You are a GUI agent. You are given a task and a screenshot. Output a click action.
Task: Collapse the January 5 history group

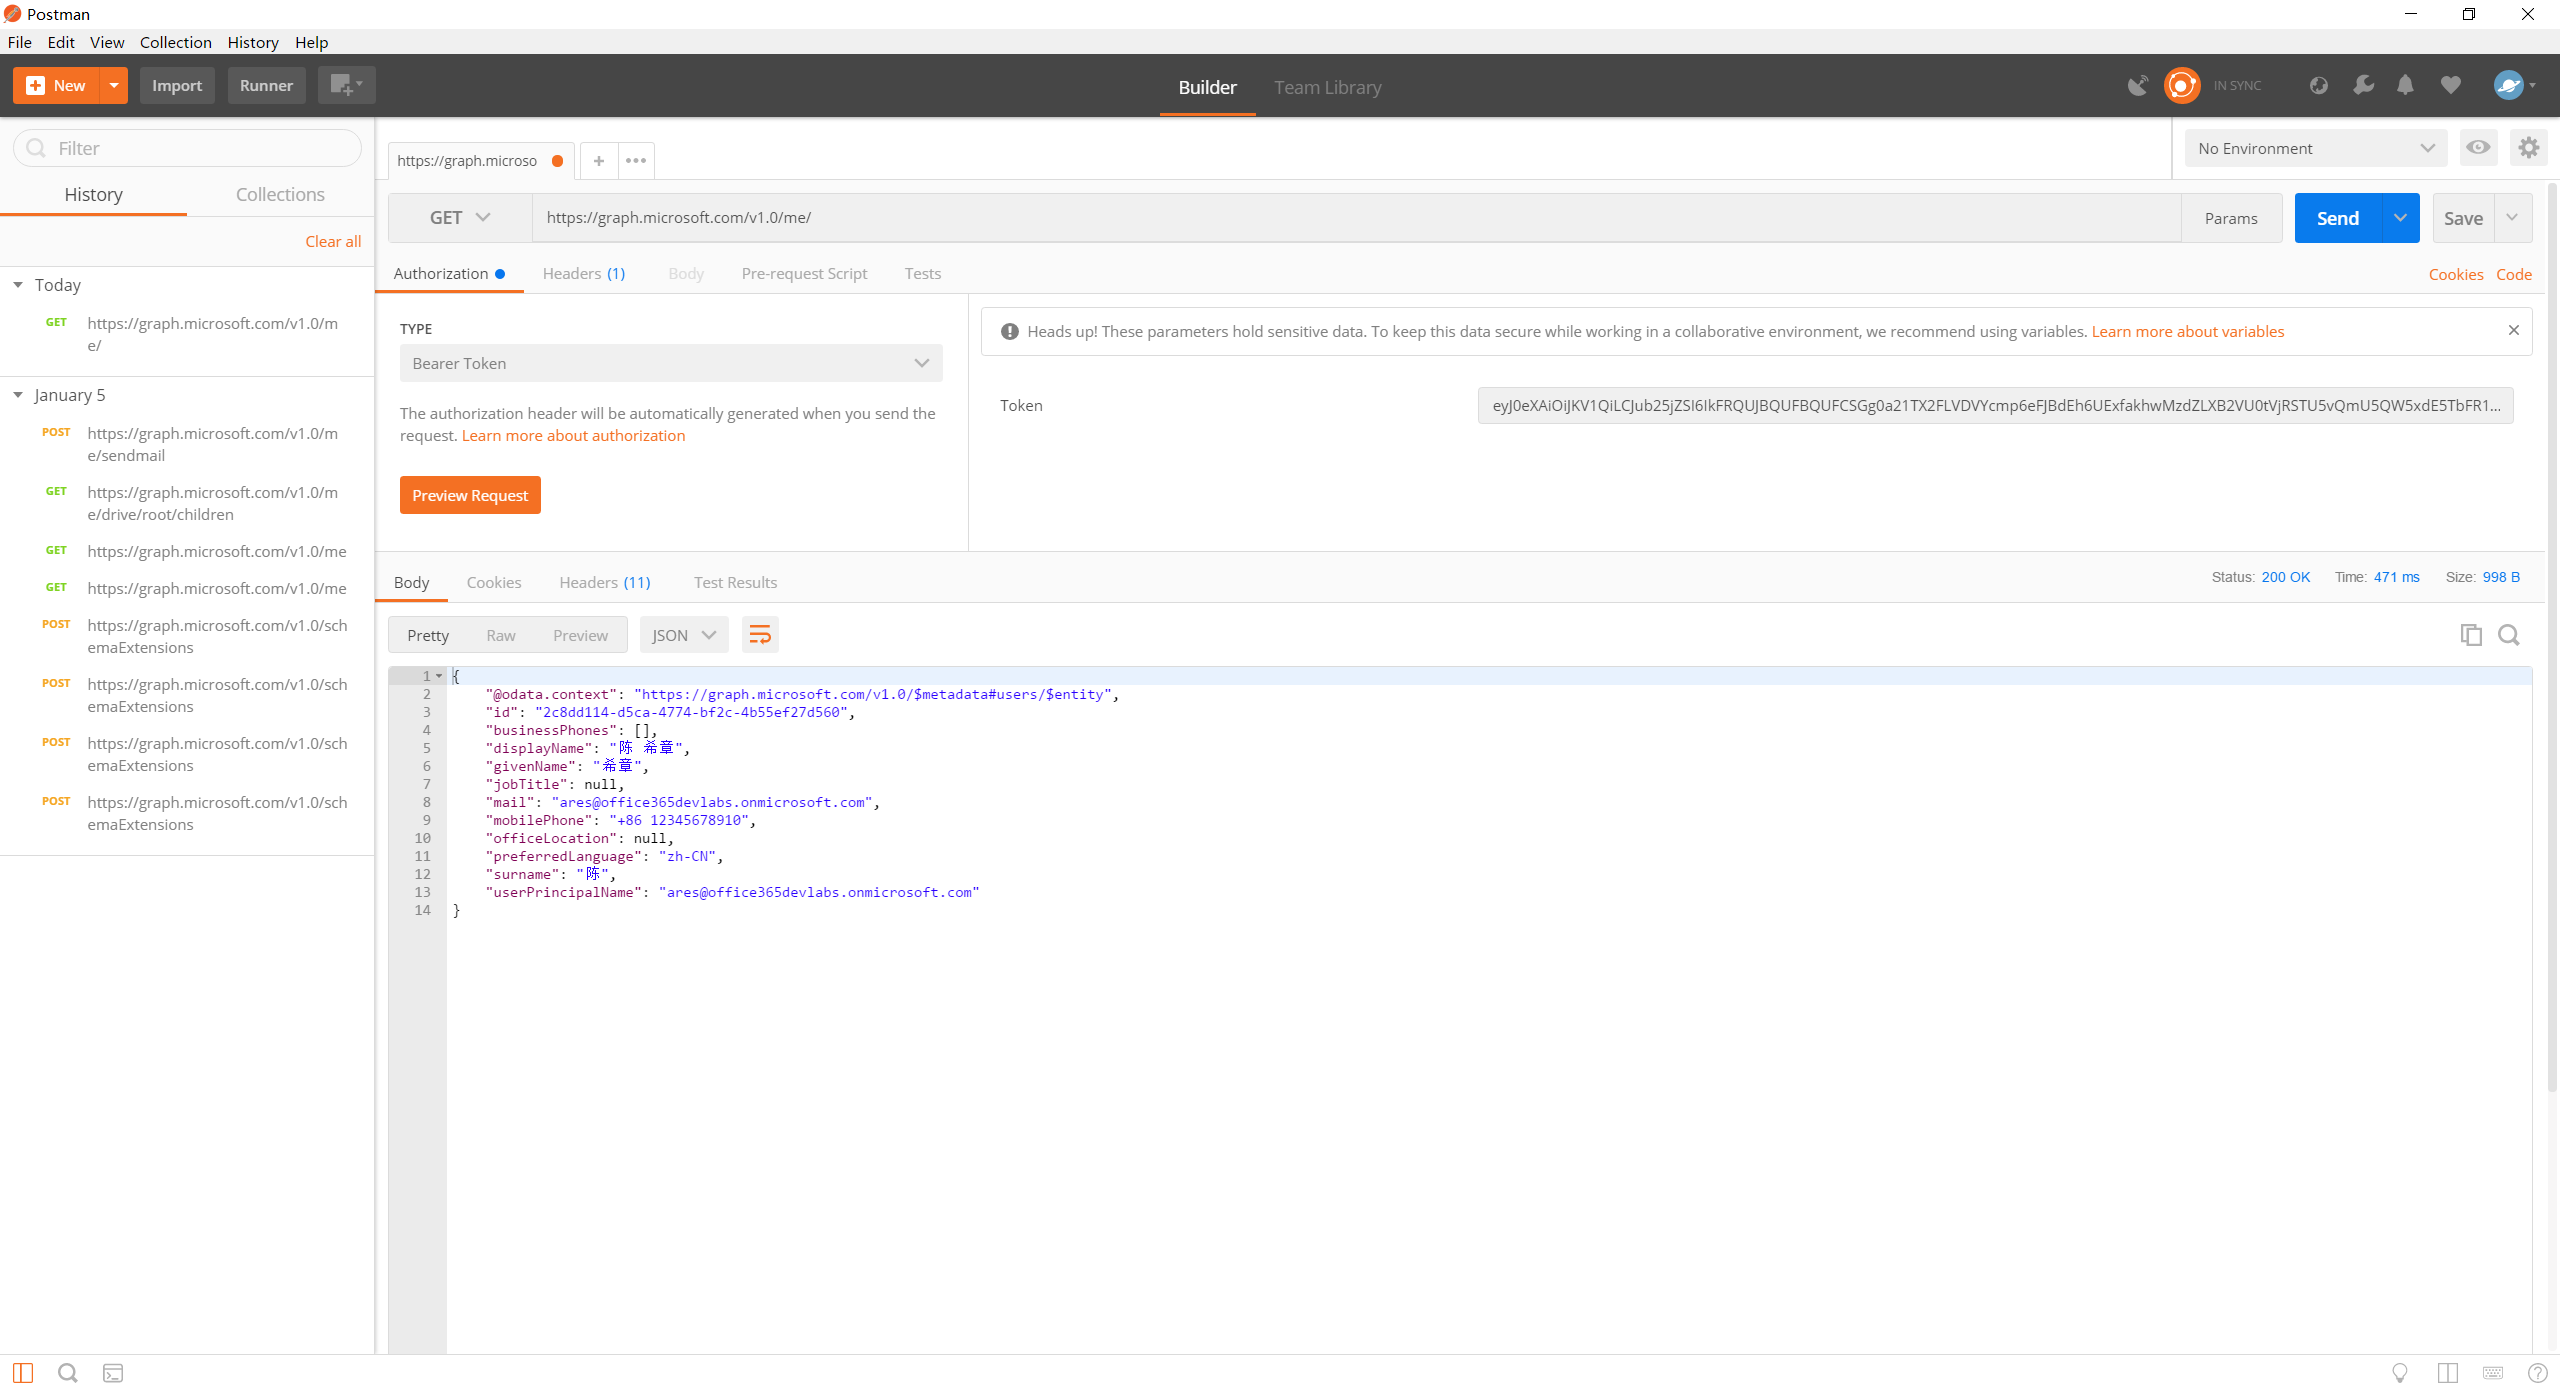coord(18,395)
